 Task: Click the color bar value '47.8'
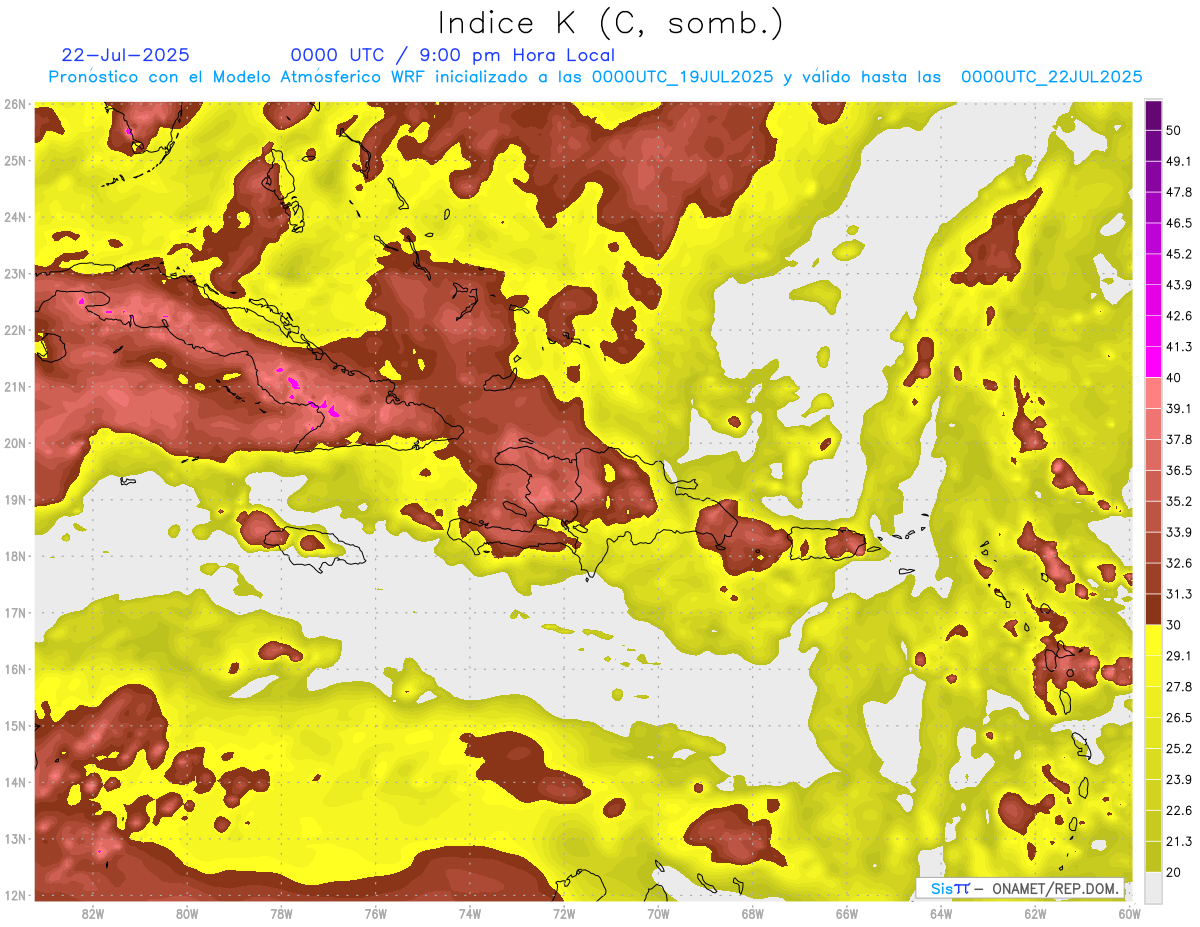(x=1179, y=193)
